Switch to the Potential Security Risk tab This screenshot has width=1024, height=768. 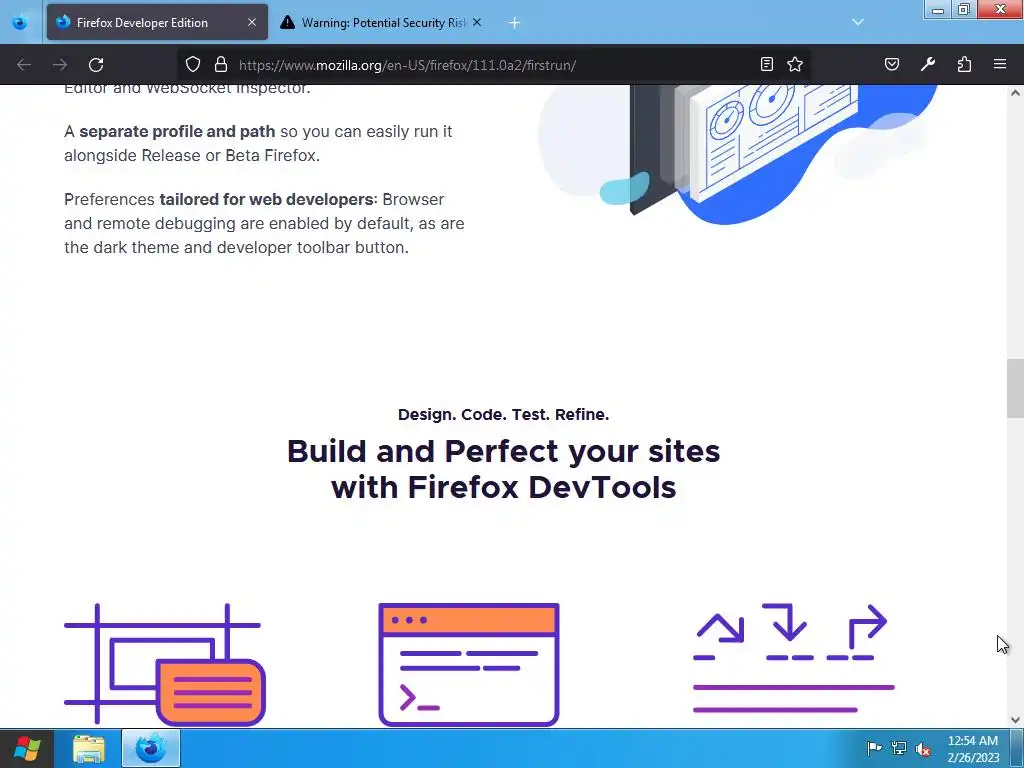tap(381, 22)
